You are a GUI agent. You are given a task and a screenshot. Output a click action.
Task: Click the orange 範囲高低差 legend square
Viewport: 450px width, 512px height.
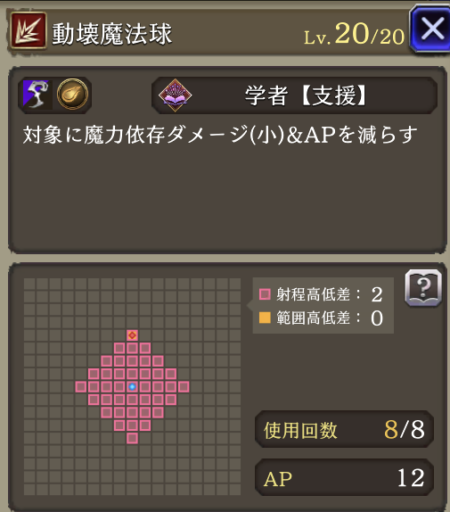pos(265,318)
